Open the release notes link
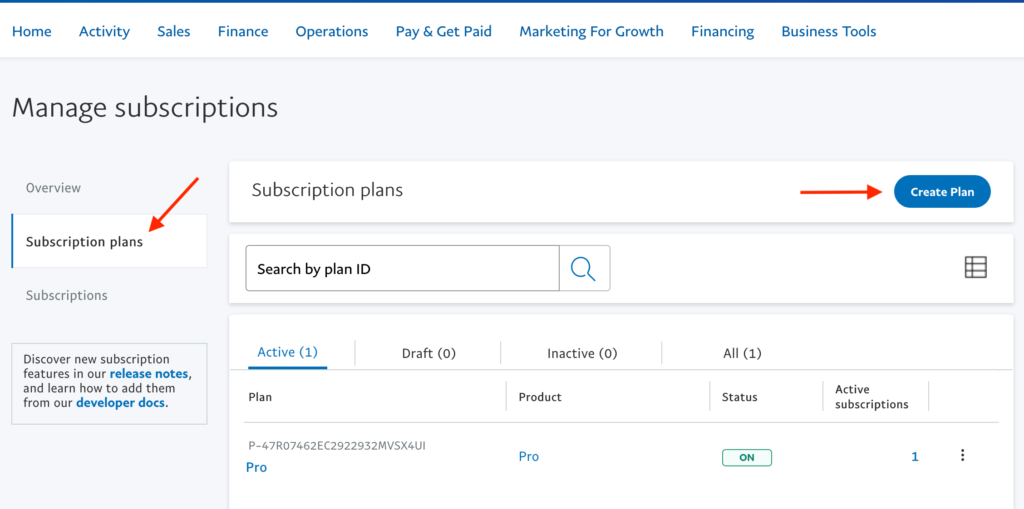The height and width of the screenshot is (509, 1024). [x=149, y=374]
